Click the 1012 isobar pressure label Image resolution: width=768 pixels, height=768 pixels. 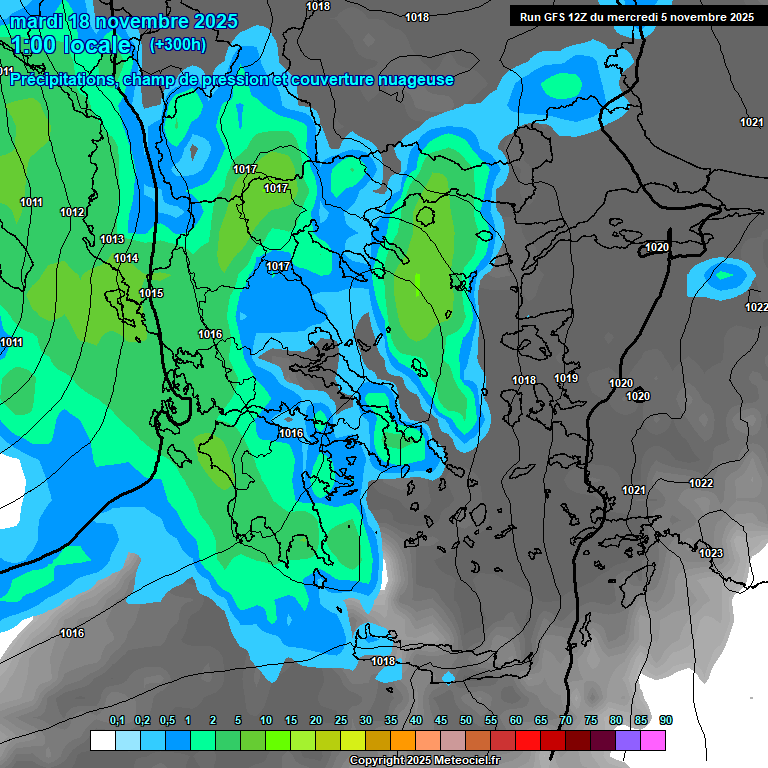coord(72,212)
